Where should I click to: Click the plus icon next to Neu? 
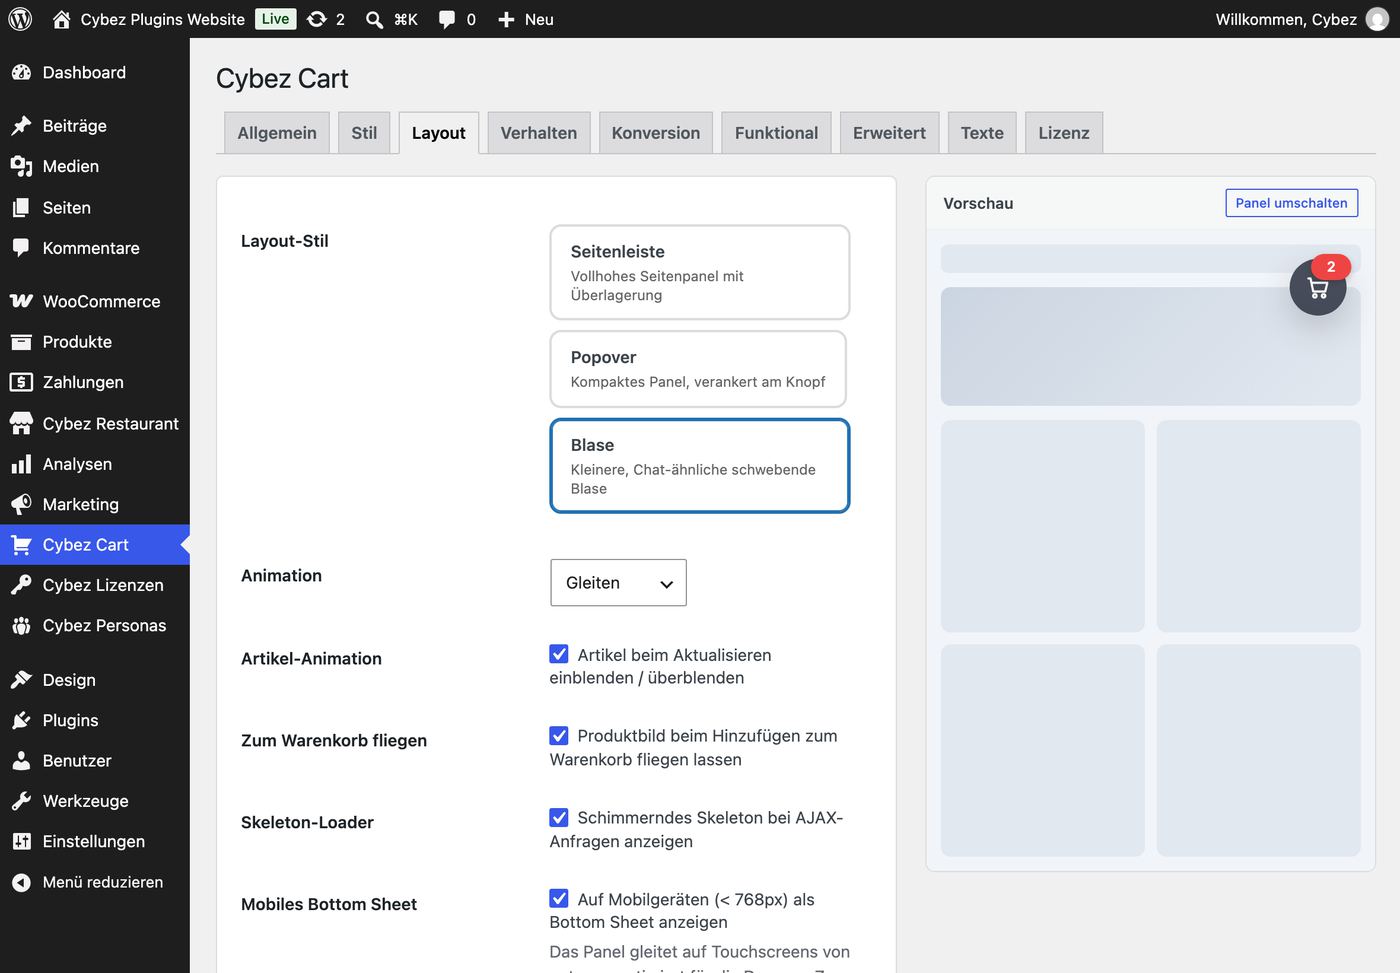506,19
